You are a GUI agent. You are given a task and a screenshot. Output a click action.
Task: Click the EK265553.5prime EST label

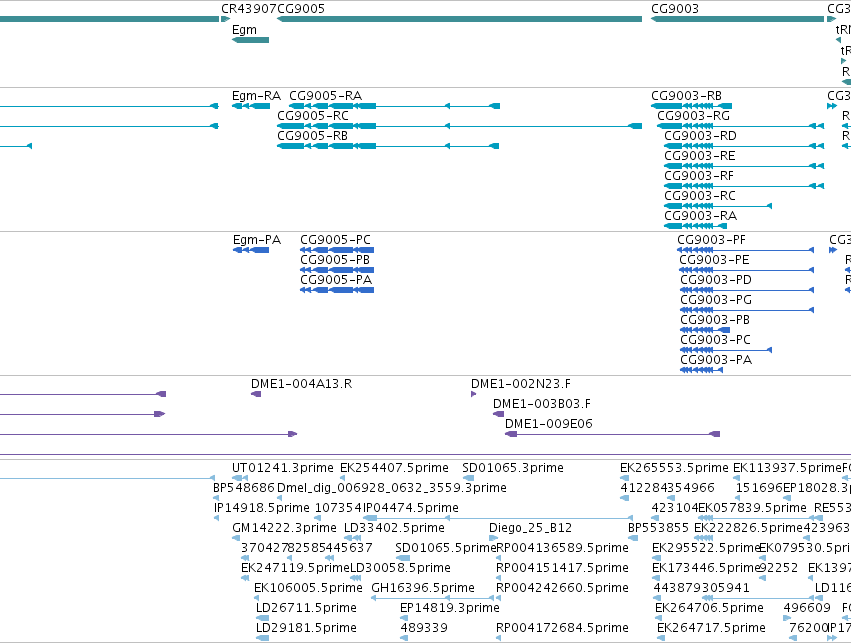(674, 468)
